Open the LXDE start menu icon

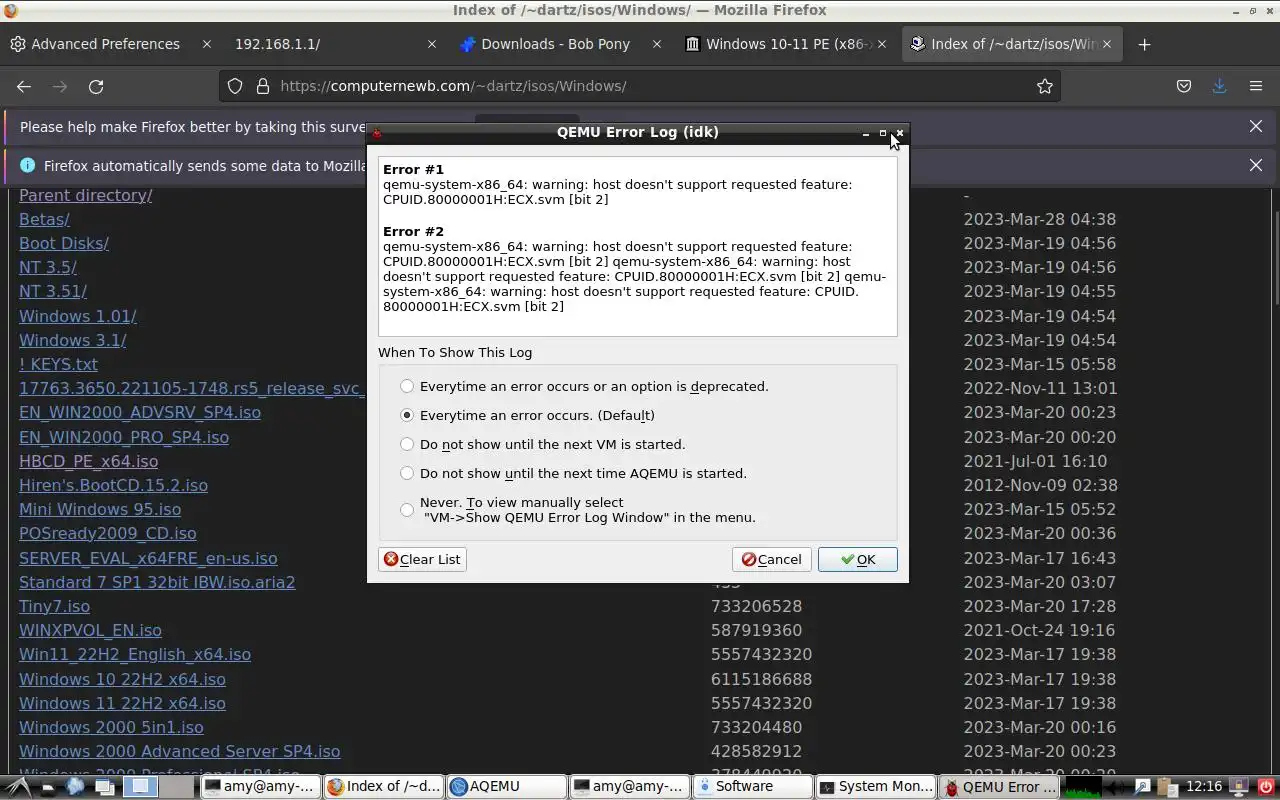pyautogui.click(x=17, y=786)
